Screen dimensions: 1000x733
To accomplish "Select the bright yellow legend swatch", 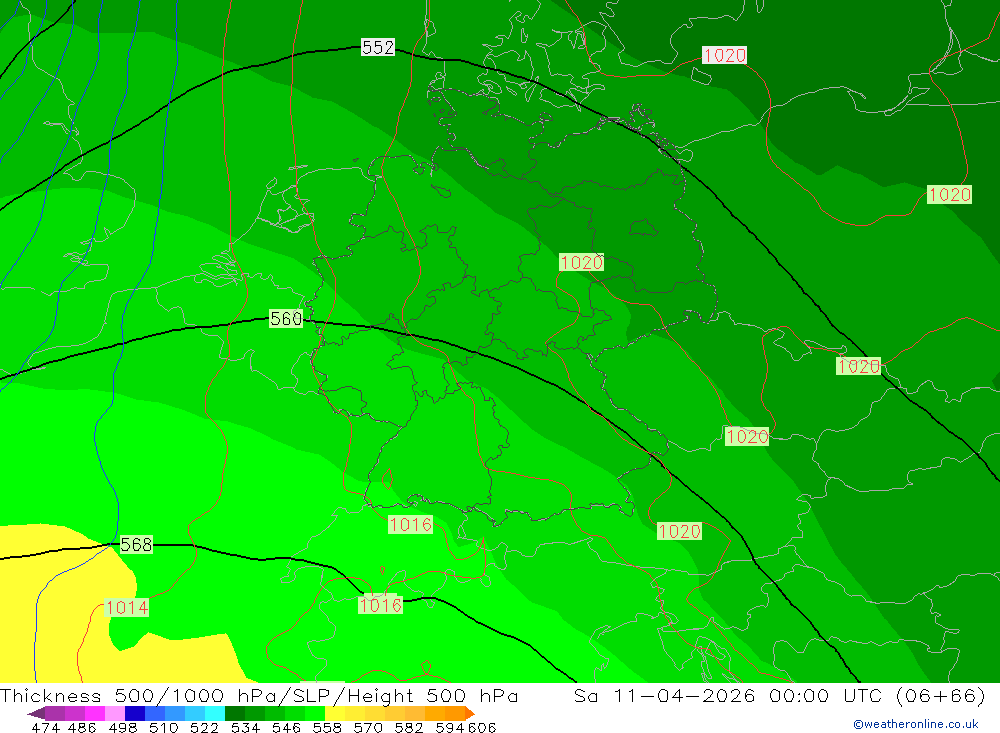I will pyautogui.click(x=335, y=713).
